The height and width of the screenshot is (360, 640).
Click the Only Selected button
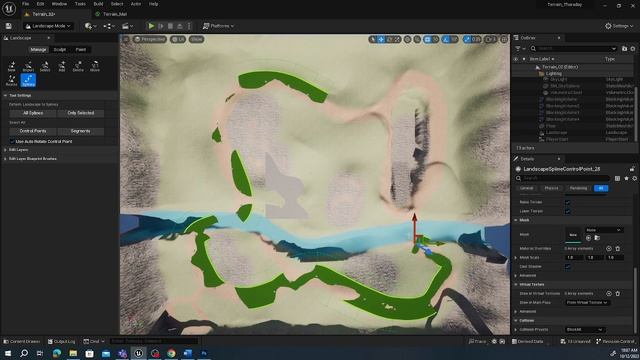tap(80, 113)
